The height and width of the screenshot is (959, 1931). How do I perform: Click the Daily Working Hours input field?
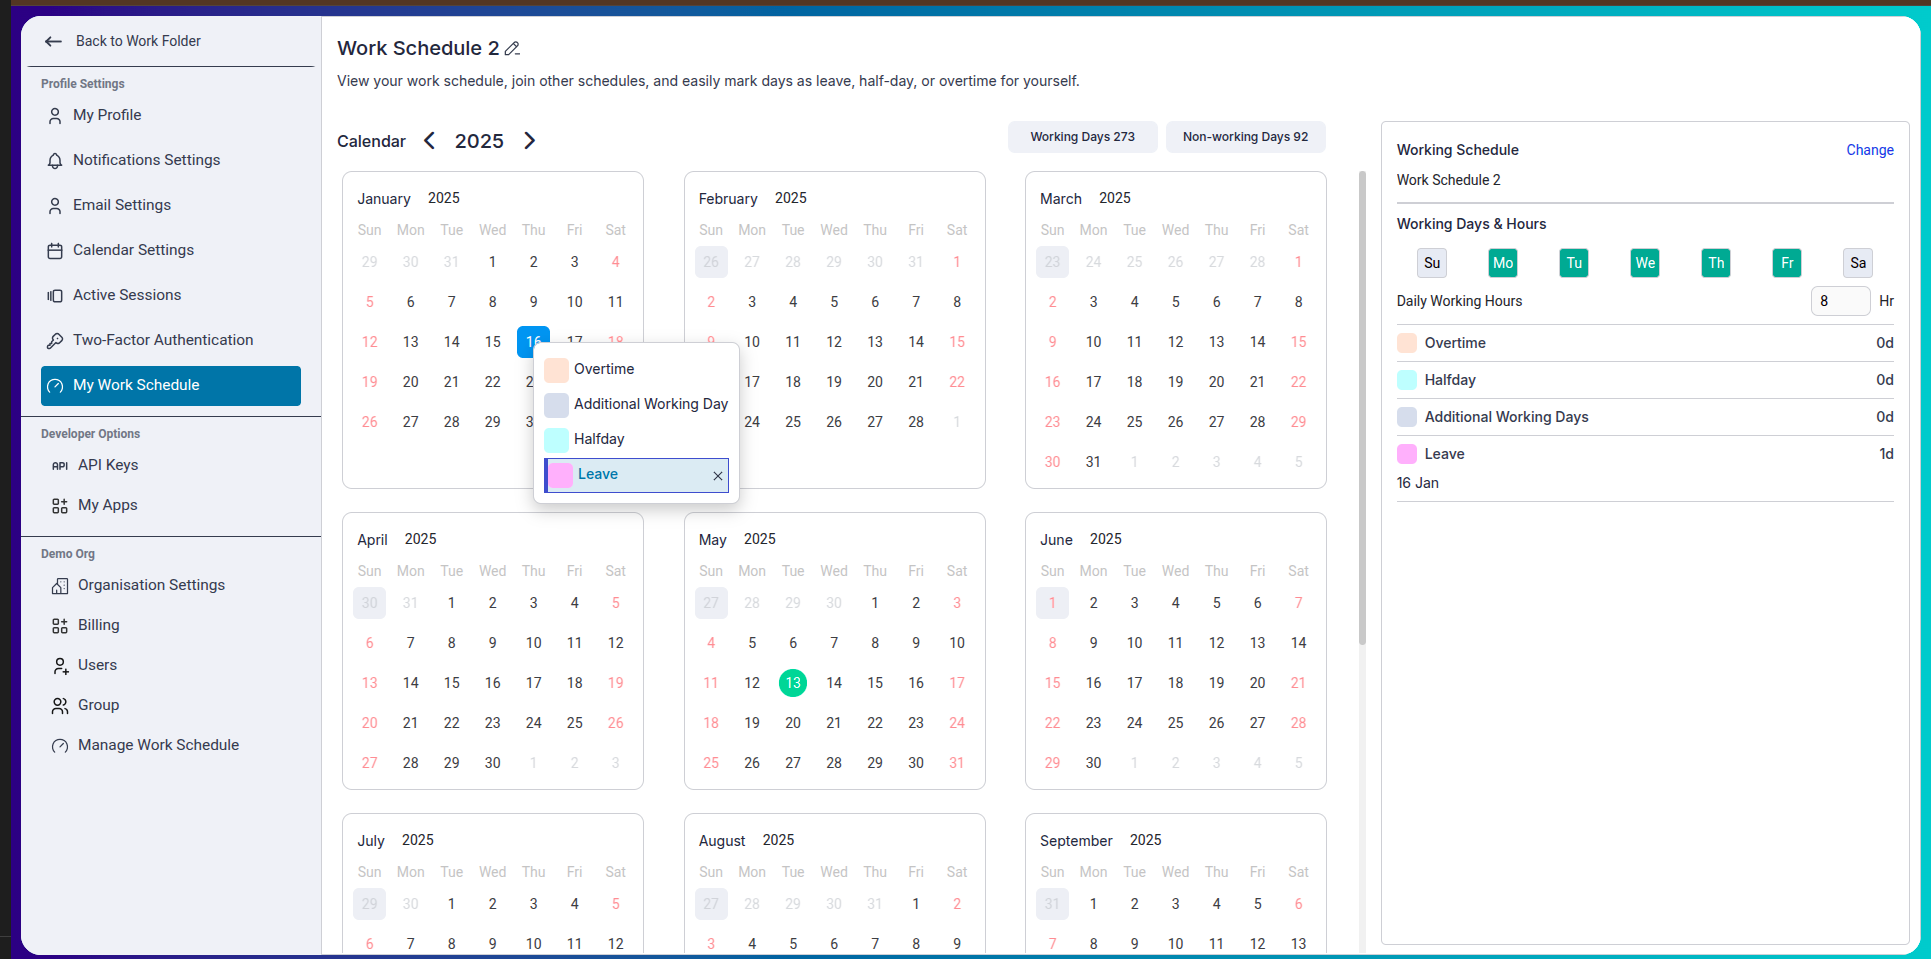[1840, 301]
